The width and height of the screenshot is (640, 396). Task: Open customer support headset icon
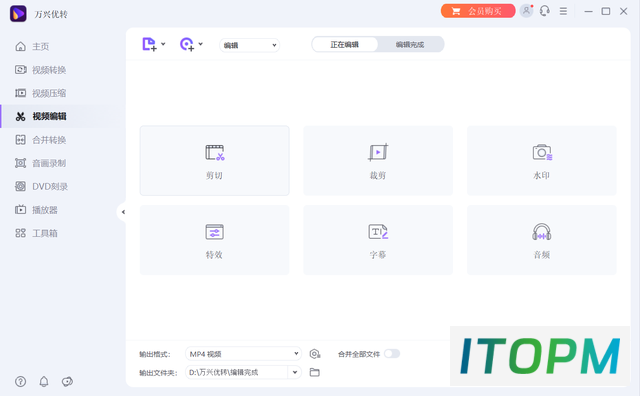[x=544, y=11]
